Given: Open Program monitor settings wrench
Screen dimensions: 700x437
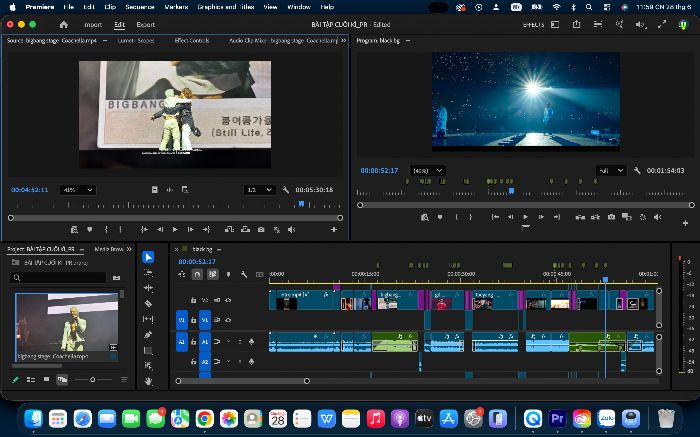Looking at the screenshot, I should click(x=637, y=171).
